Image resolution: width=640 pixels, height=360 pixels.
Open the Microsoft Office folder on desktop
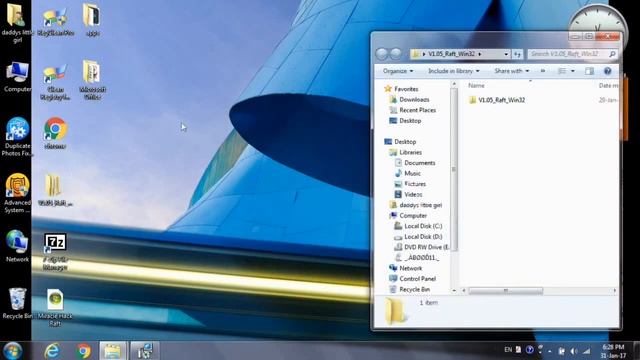tap(92, 80)
